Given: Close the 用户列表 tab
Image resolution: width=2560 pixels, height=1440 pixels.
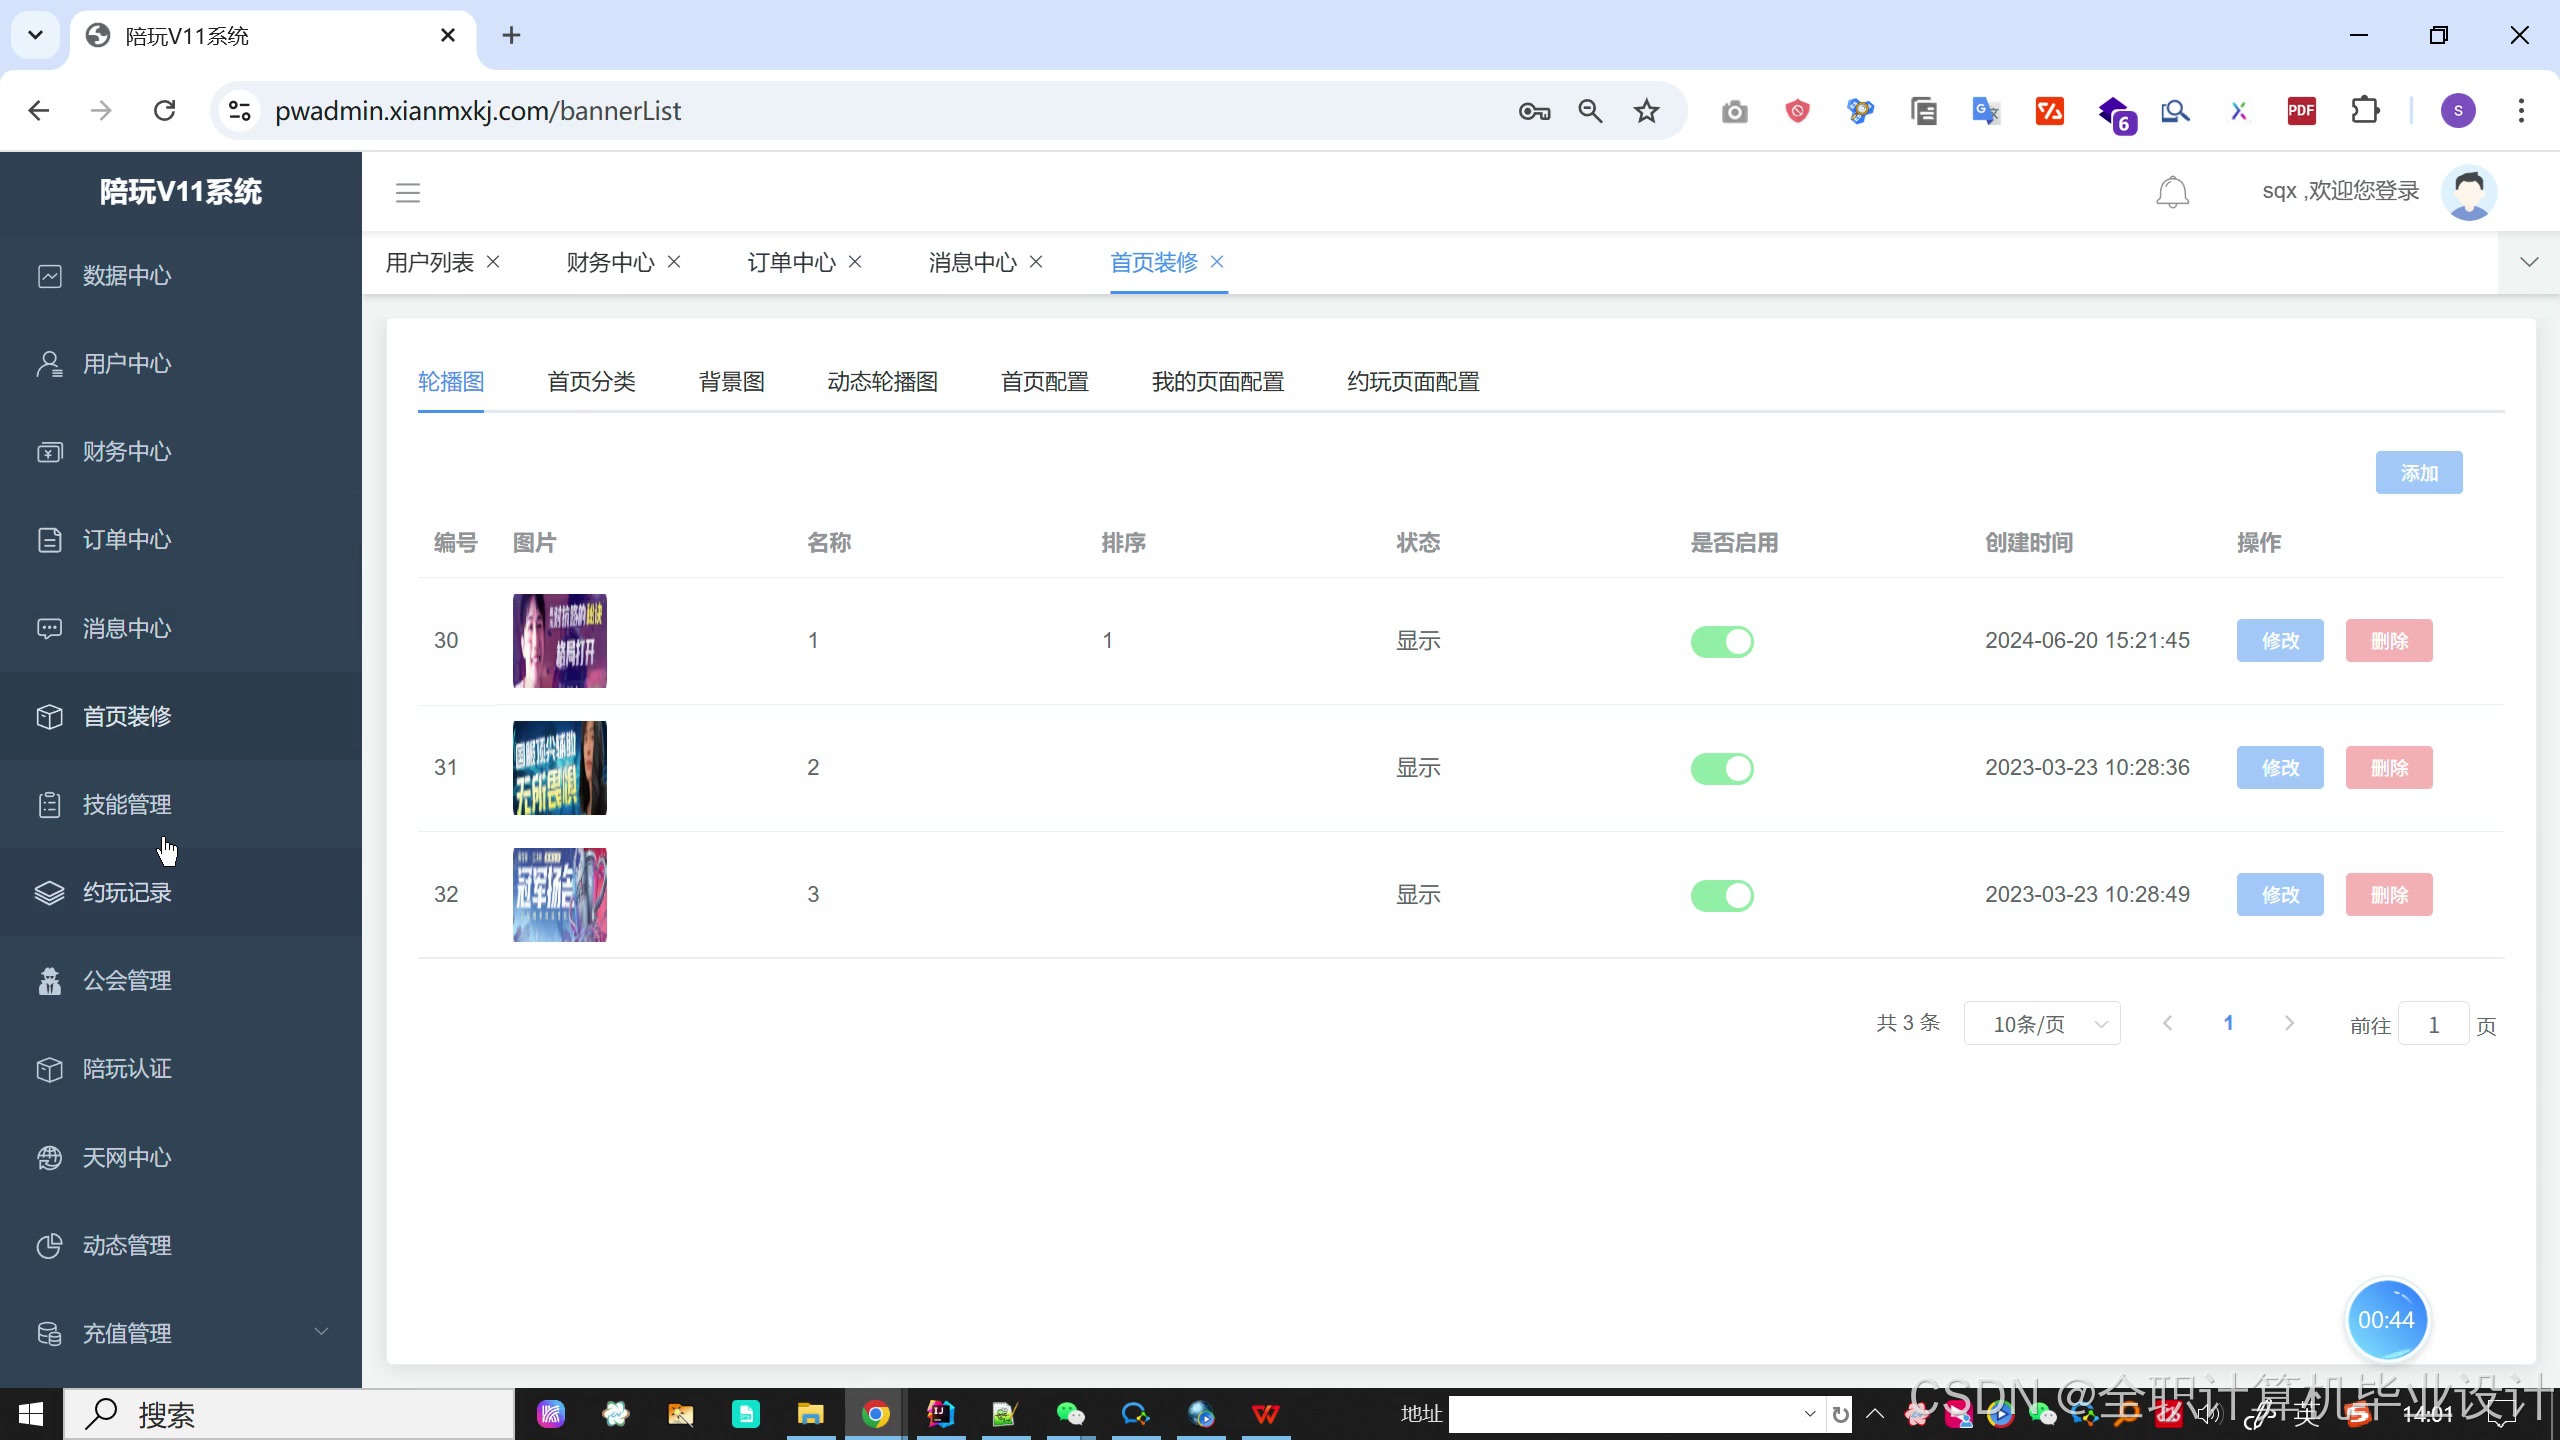Looking at the screenshot, I should click(x=493, y=262).
